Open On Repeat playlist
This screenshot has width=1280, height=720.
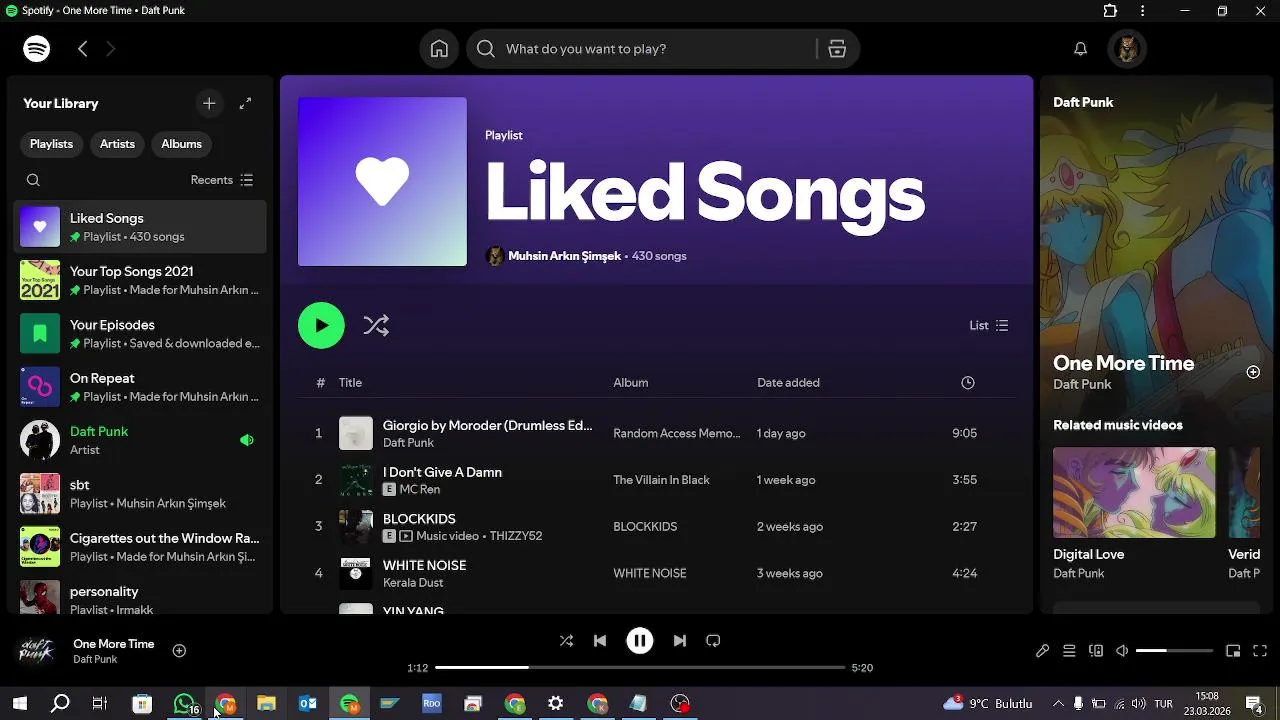point(140,387)
